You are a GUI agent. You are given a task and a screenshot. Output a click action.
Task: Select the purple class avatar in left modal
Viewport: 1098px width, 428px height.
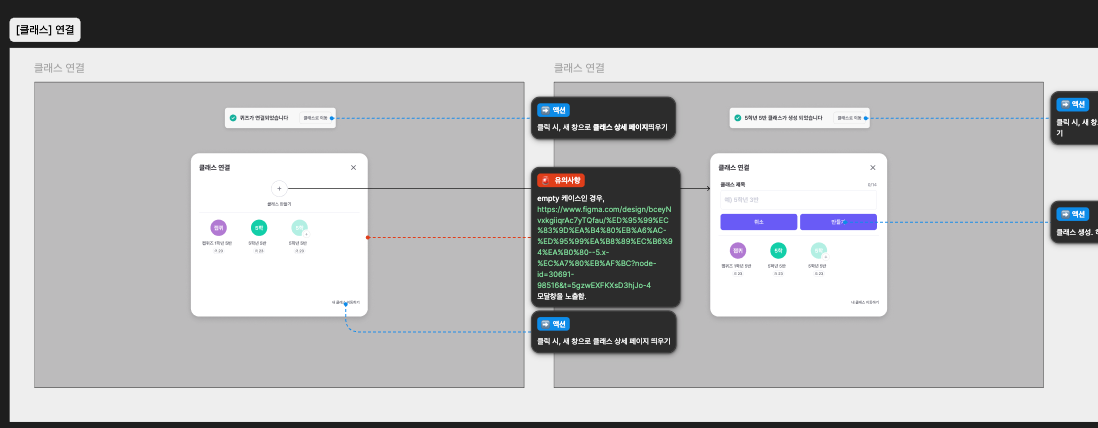pyautogui.click(x=218, y=228)
